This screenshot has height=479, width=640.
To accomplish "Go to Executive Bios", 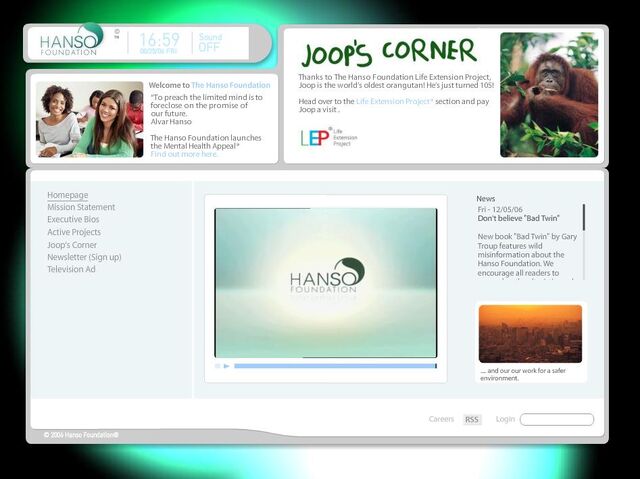I will point(73,220).
